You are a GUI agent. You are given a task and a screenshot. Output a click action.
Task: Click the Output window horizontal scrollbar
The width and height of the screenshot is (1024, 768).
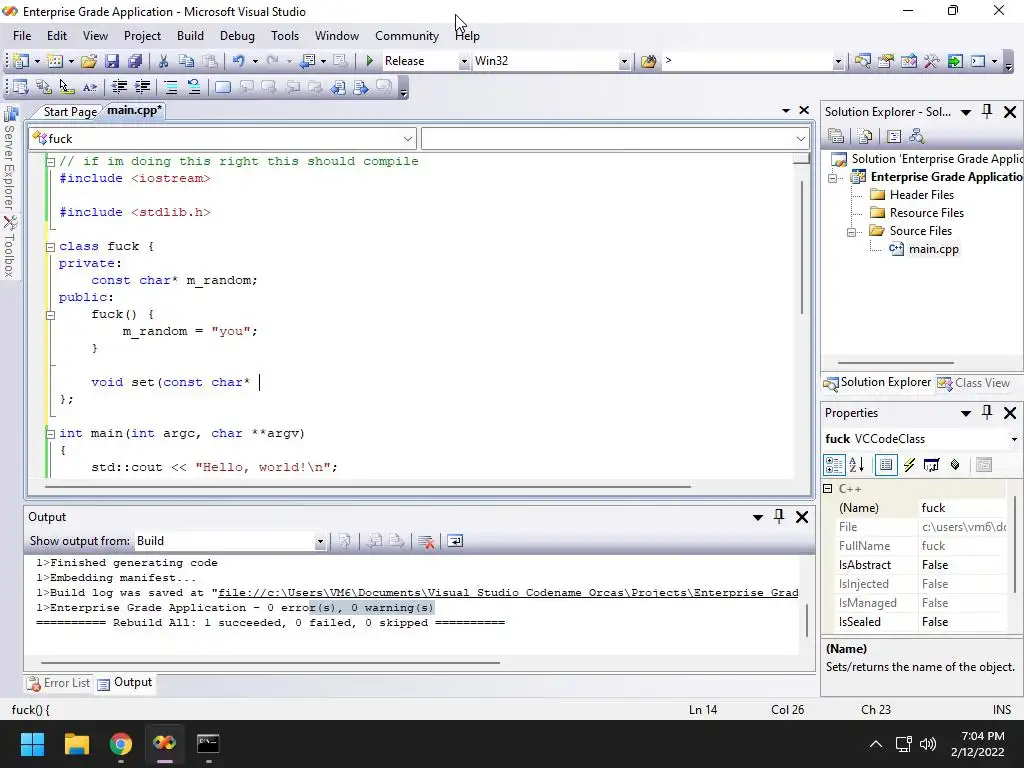(270, 663)
